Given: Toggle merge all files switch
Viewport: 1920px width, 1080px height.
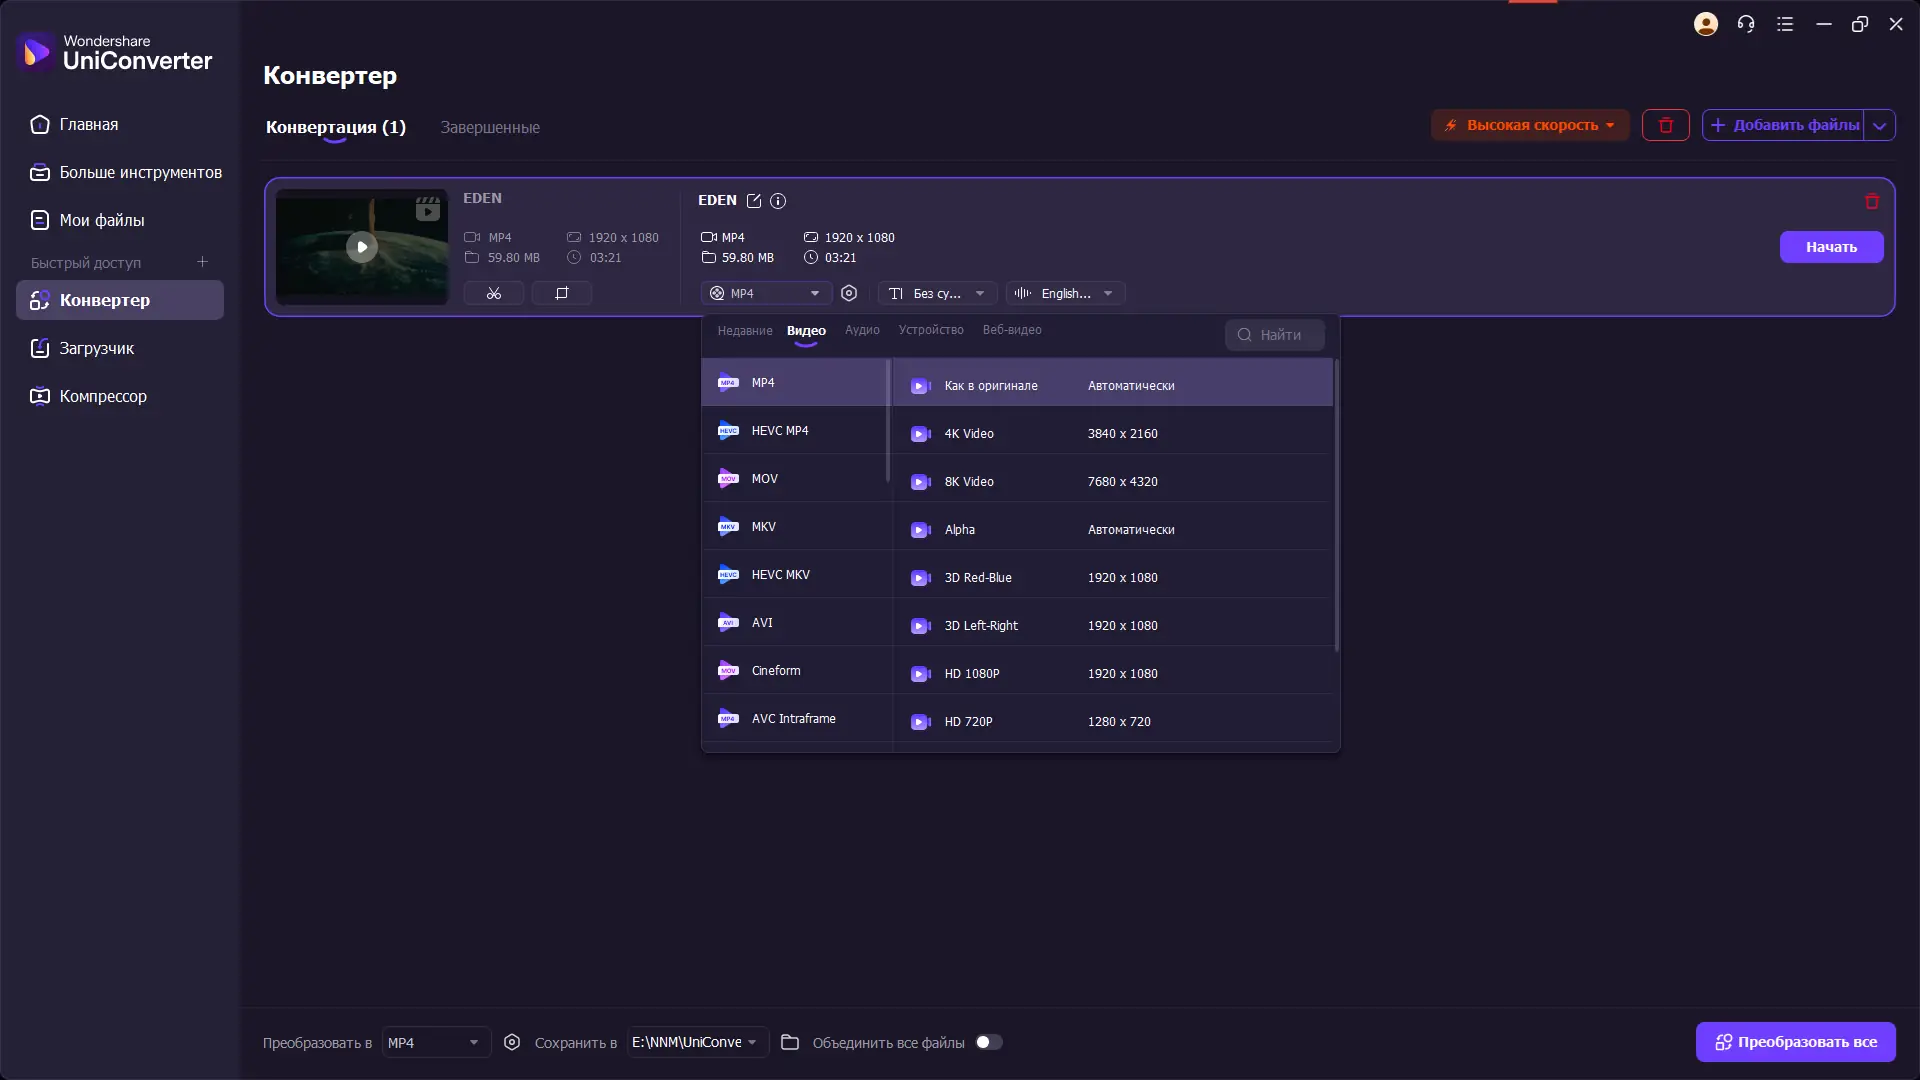Looking at the screenshot, I should pyautogui.click(x=988, y=1042).
